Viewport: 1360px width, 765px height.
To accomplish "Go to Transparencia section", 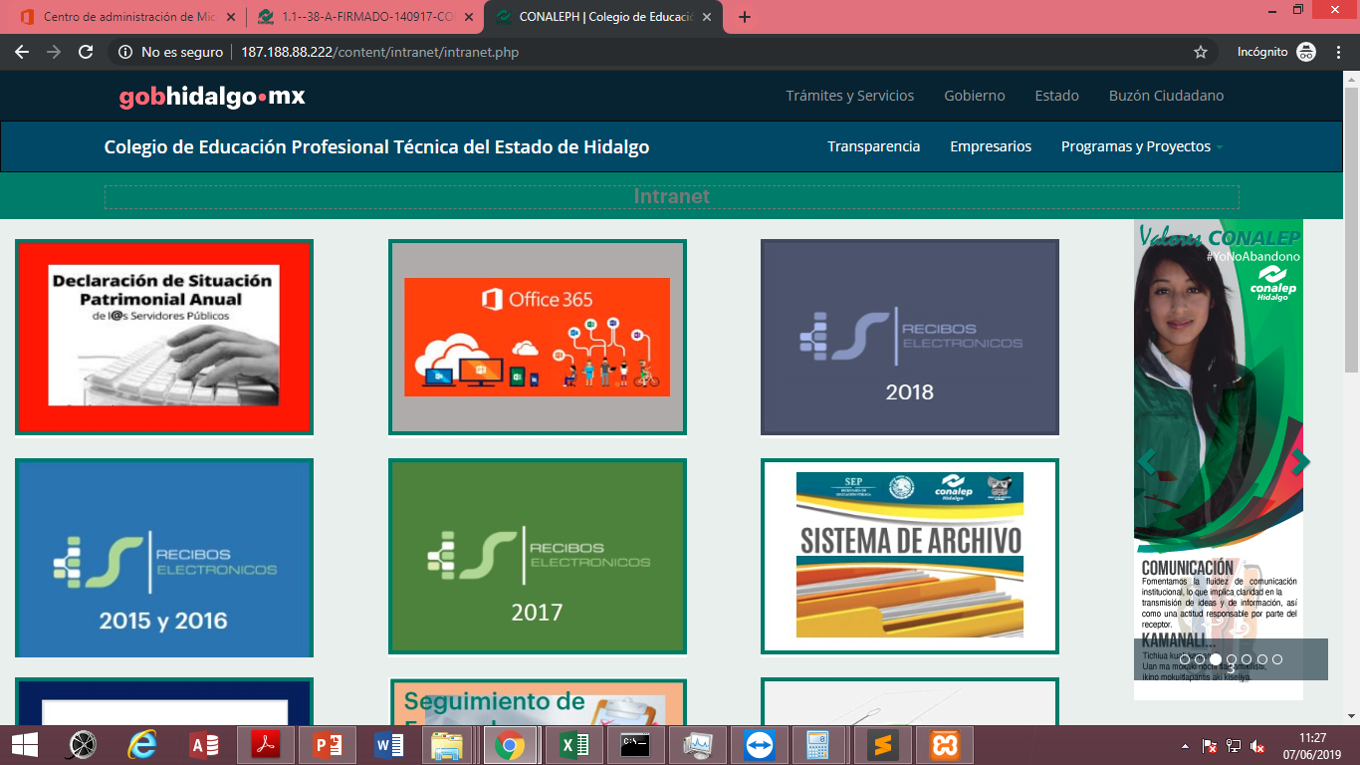I will coord(874,146).
